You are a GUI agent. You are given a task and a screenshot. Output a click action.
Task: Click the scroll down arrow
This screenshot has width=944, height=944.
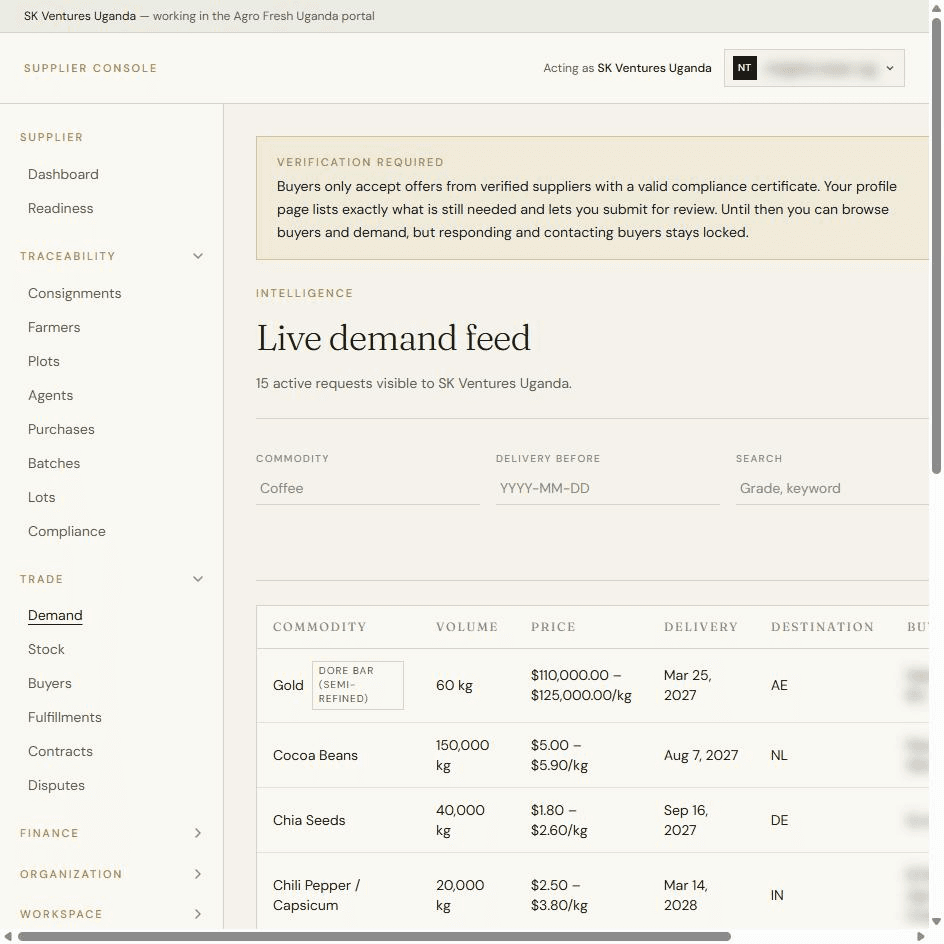[x=936, y=921]
